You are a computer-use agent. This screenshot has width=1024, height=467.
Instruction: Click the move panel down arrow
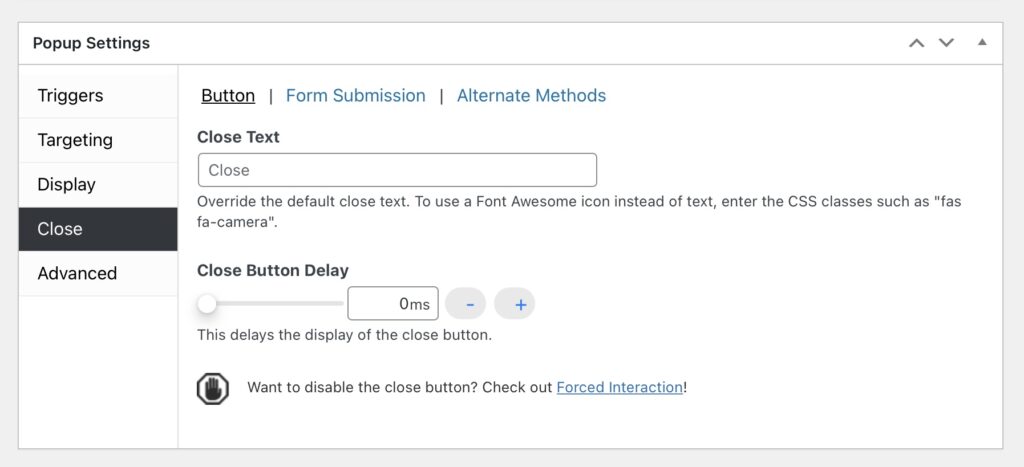coord(946,43)
